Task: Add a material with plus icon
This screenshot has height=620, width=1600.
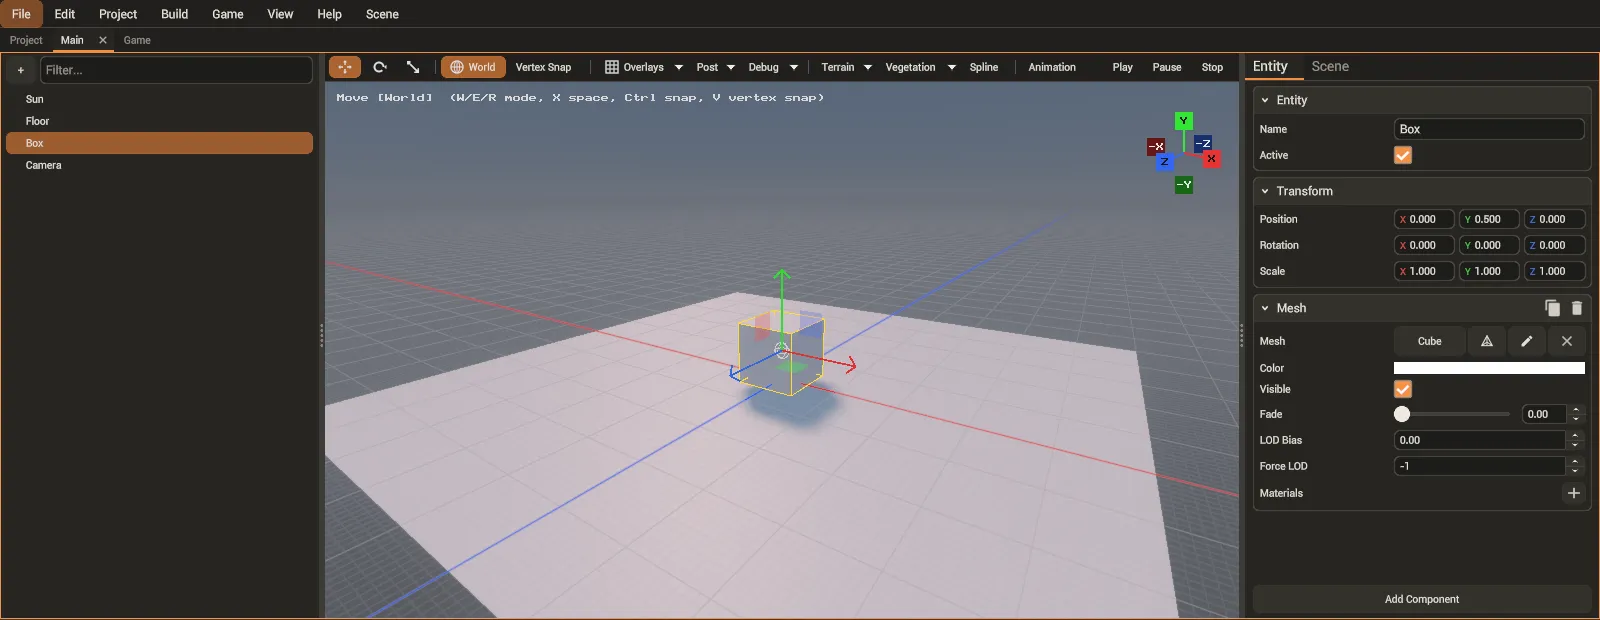Action: (x=1574, y=493)
